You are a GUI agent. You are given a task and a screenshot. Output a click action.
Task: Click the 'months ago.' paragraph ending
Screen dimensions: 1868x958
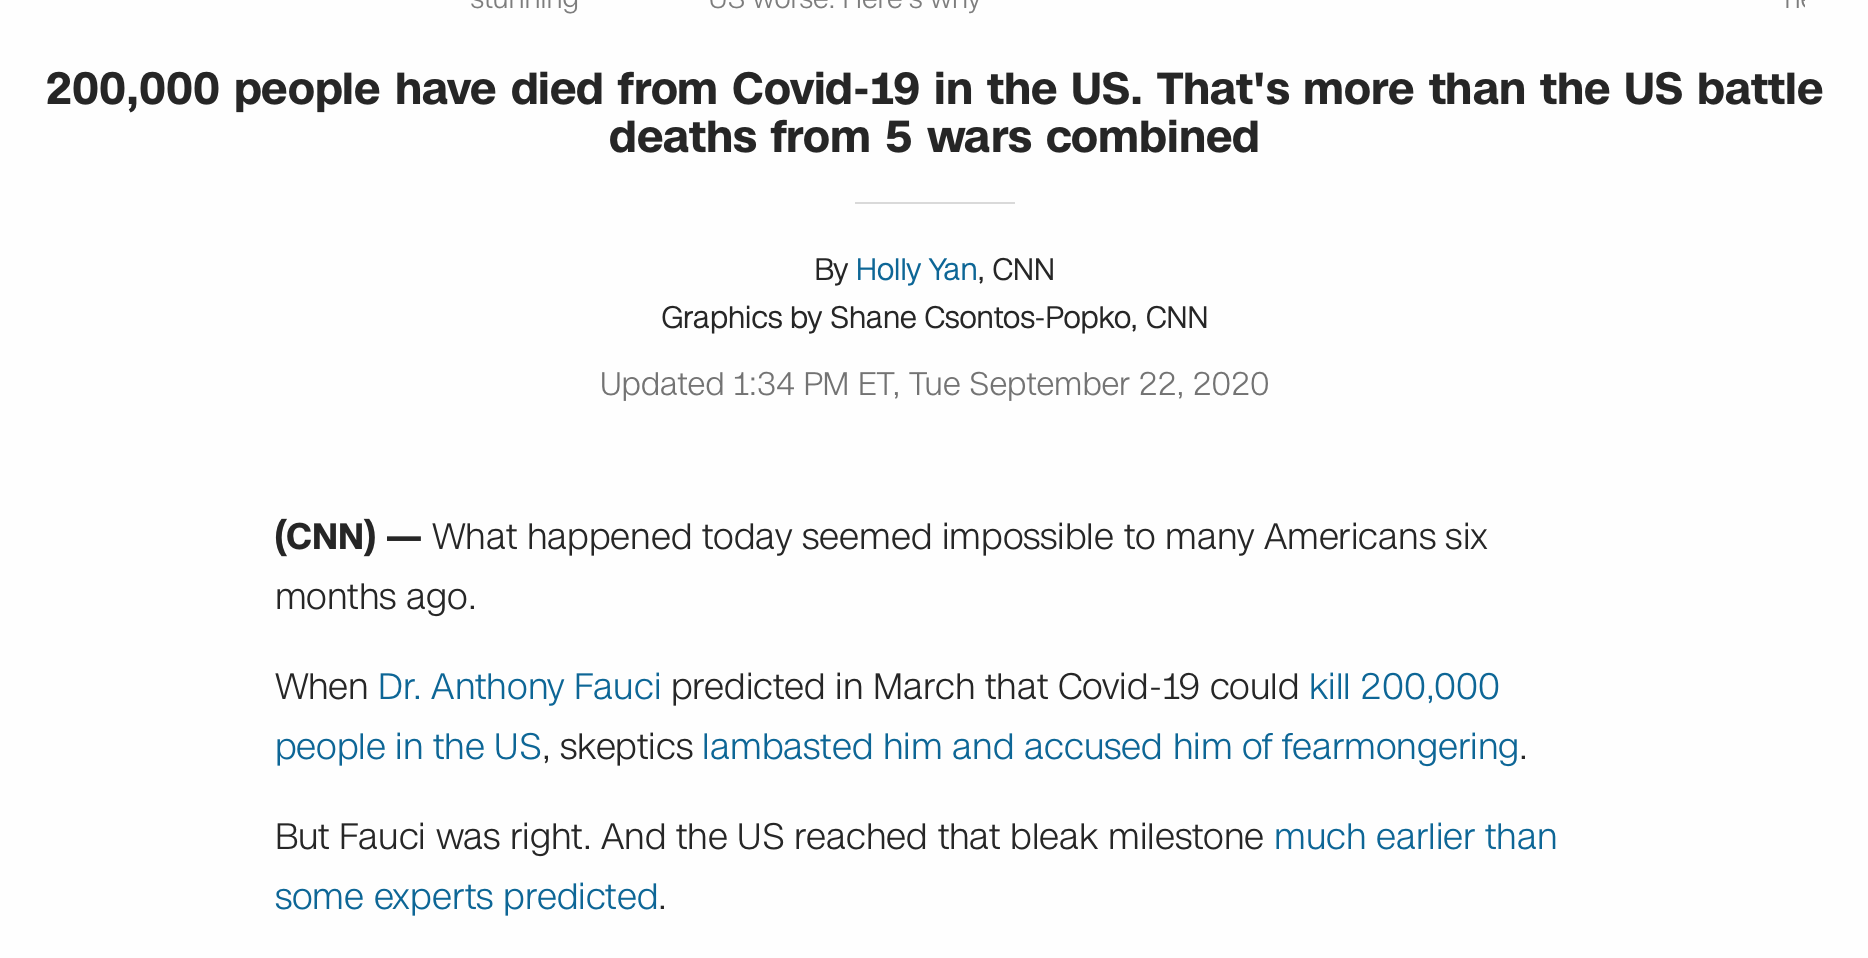tap(375, 597)
